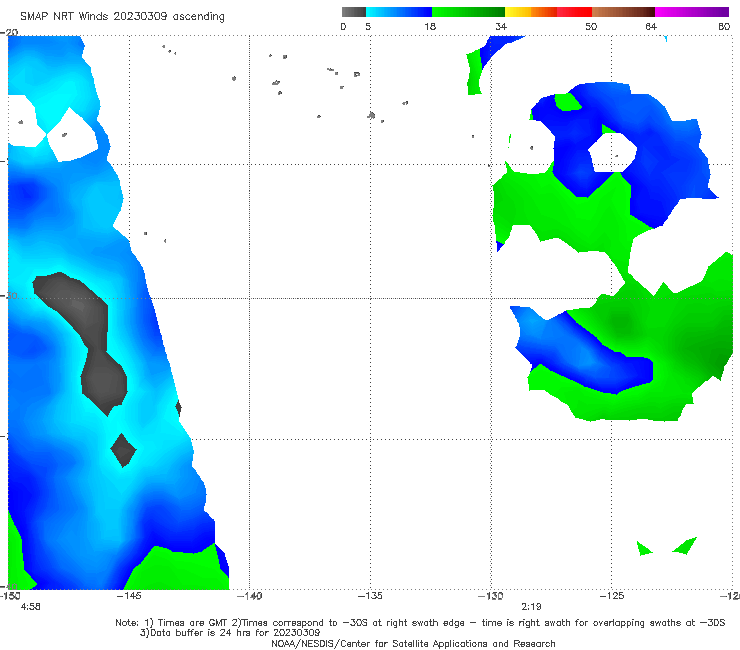Click the small dark gray diamond patch

(x=123, y=450)
